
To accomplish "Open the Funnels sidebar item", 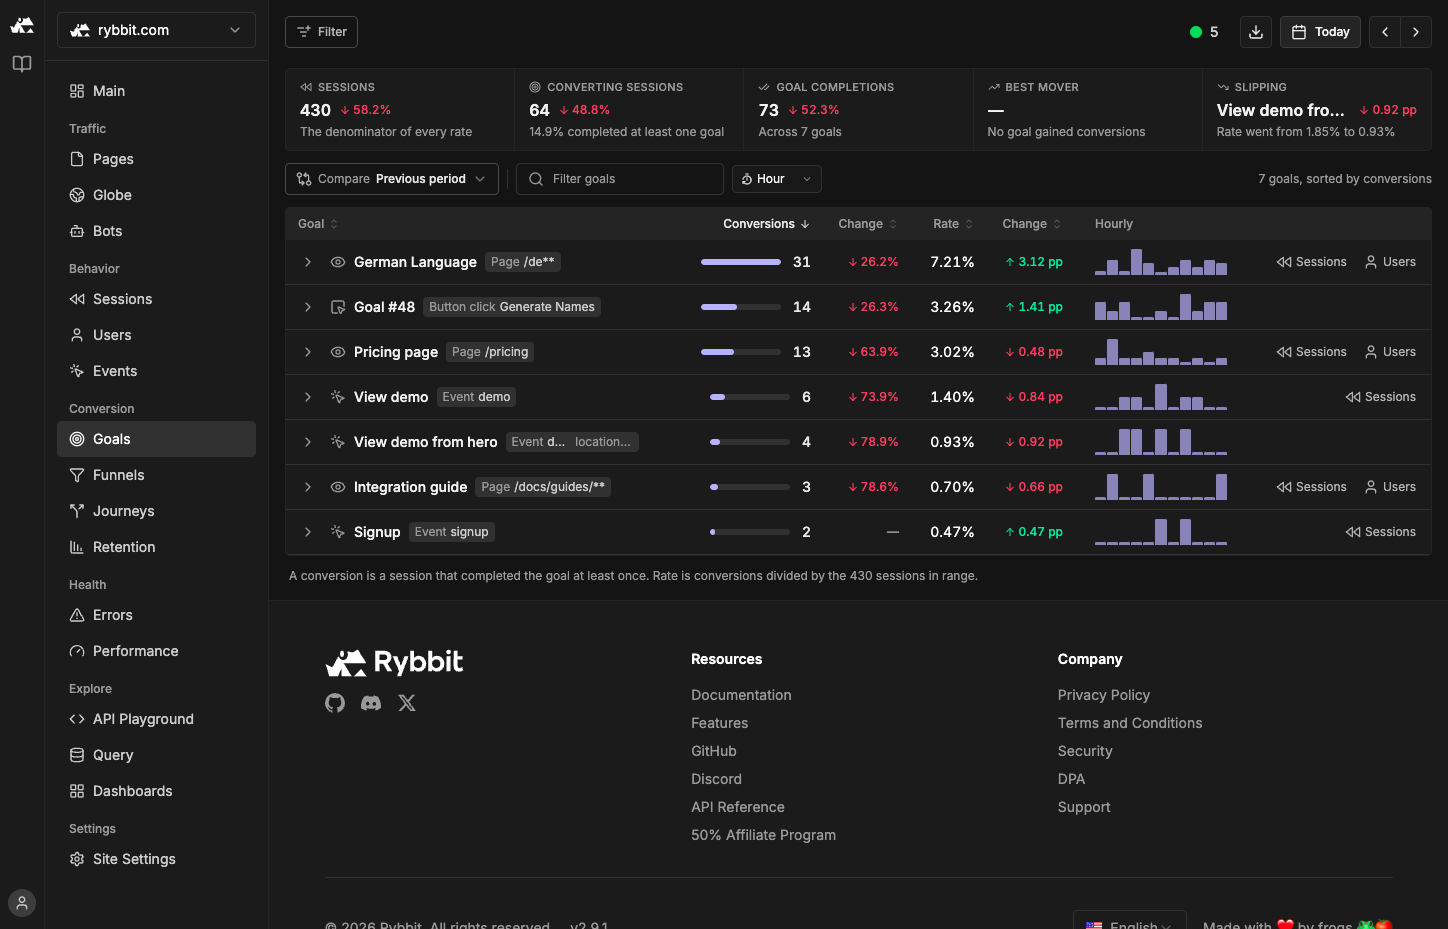I will coord(156,475).
